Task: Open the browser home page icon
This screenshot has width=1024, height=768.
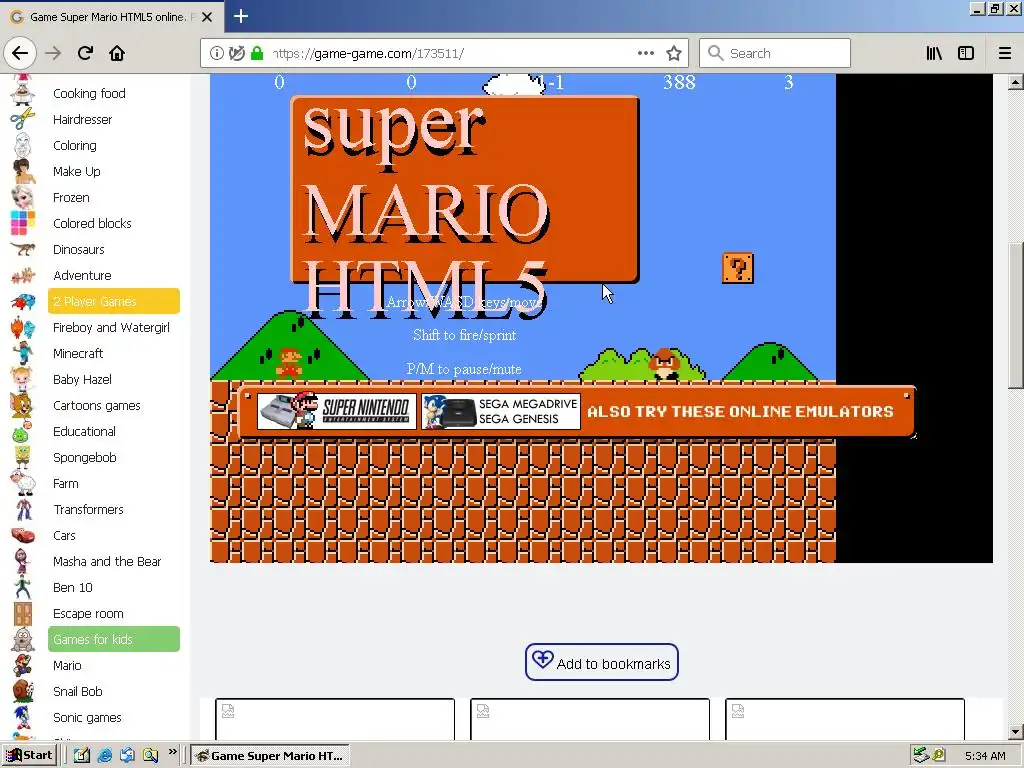Action: pyautogui.click(x=117, y=53)
